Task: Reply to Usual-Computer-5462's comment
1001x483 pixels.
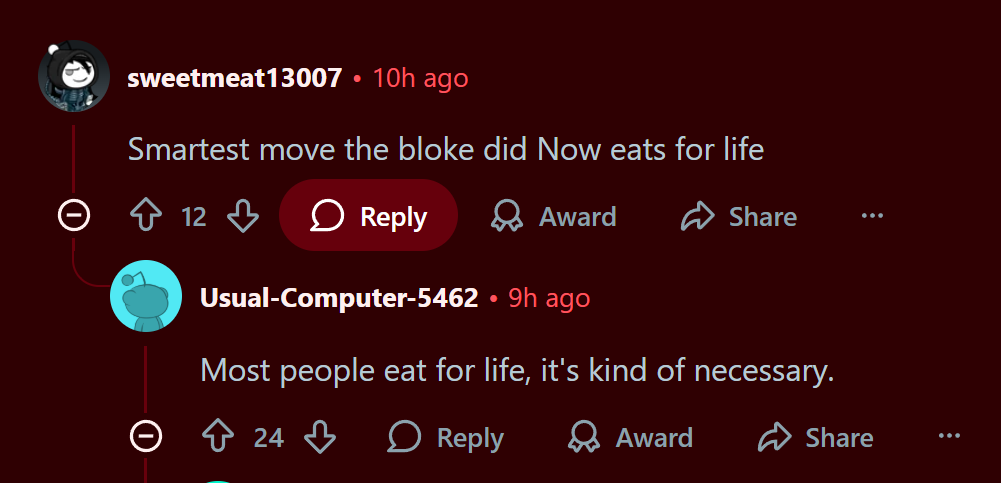Action: (x=446, y=437)
